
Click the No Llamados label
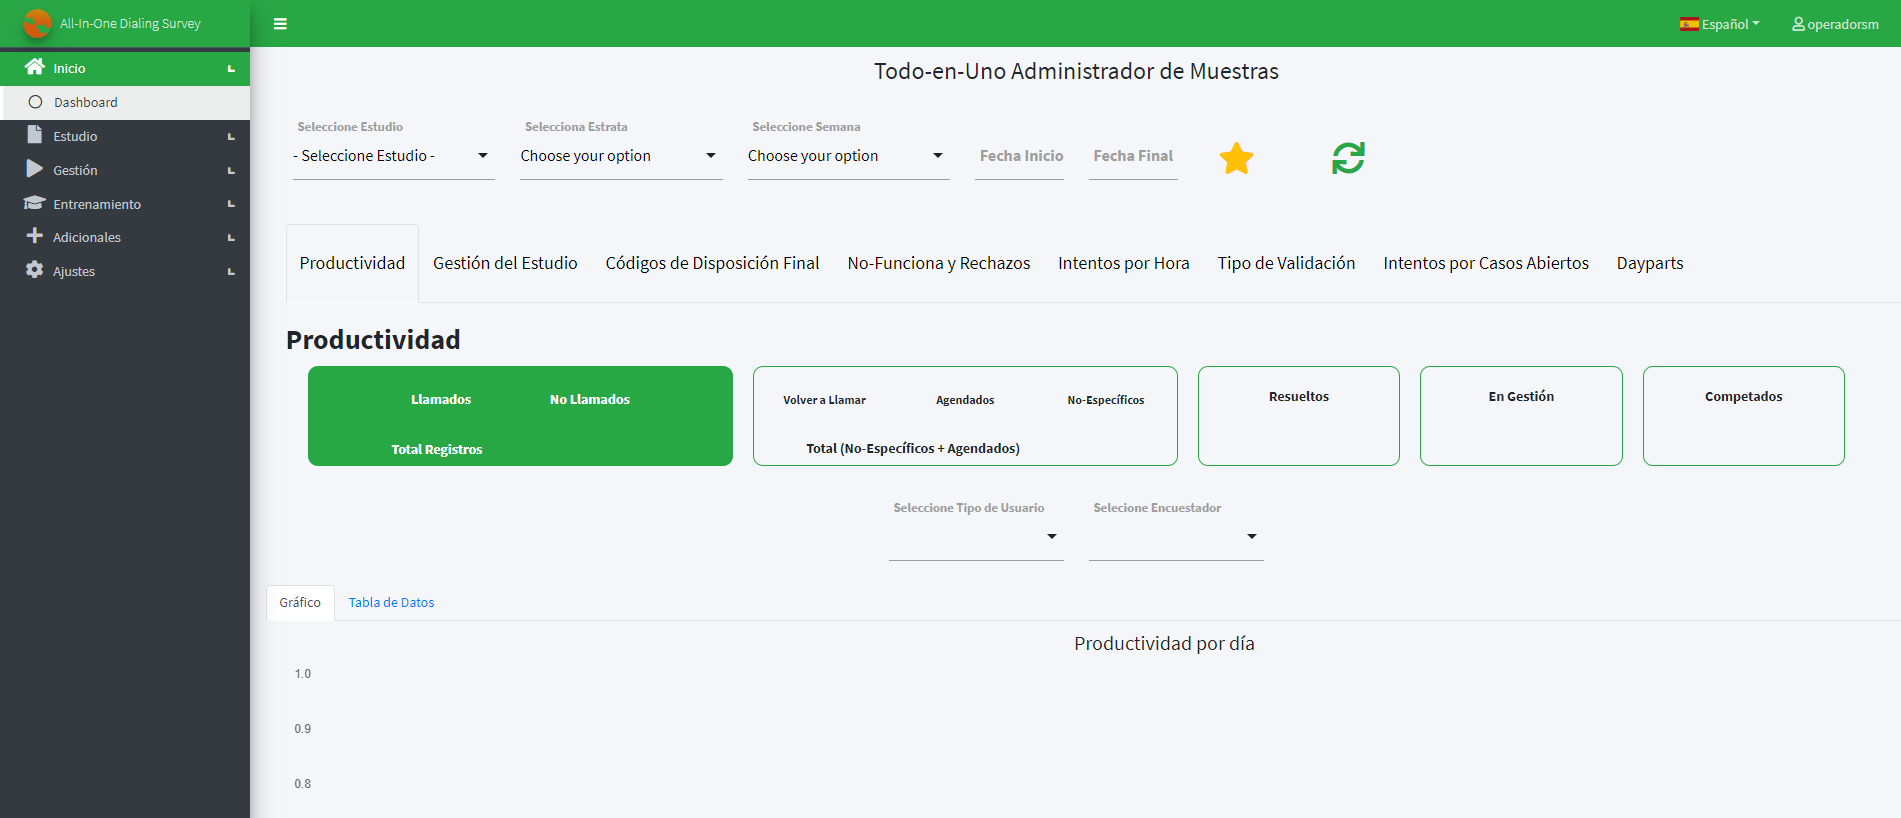(x=590, y=399)
